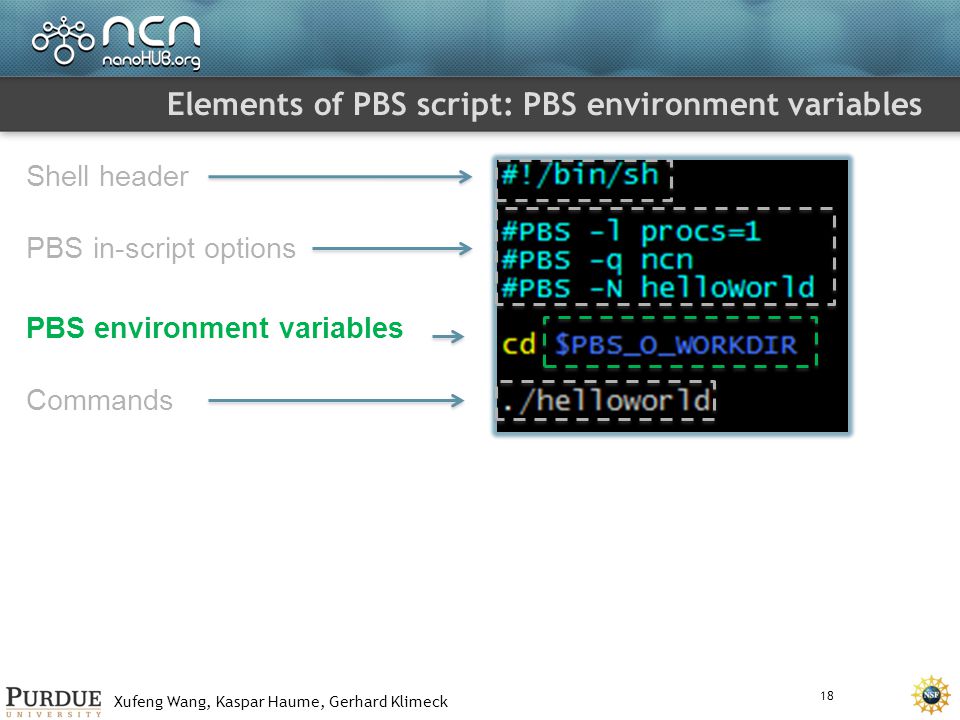
Task: Click the green 'PBS environment variables' label
Action: click(x=215, y=328)
